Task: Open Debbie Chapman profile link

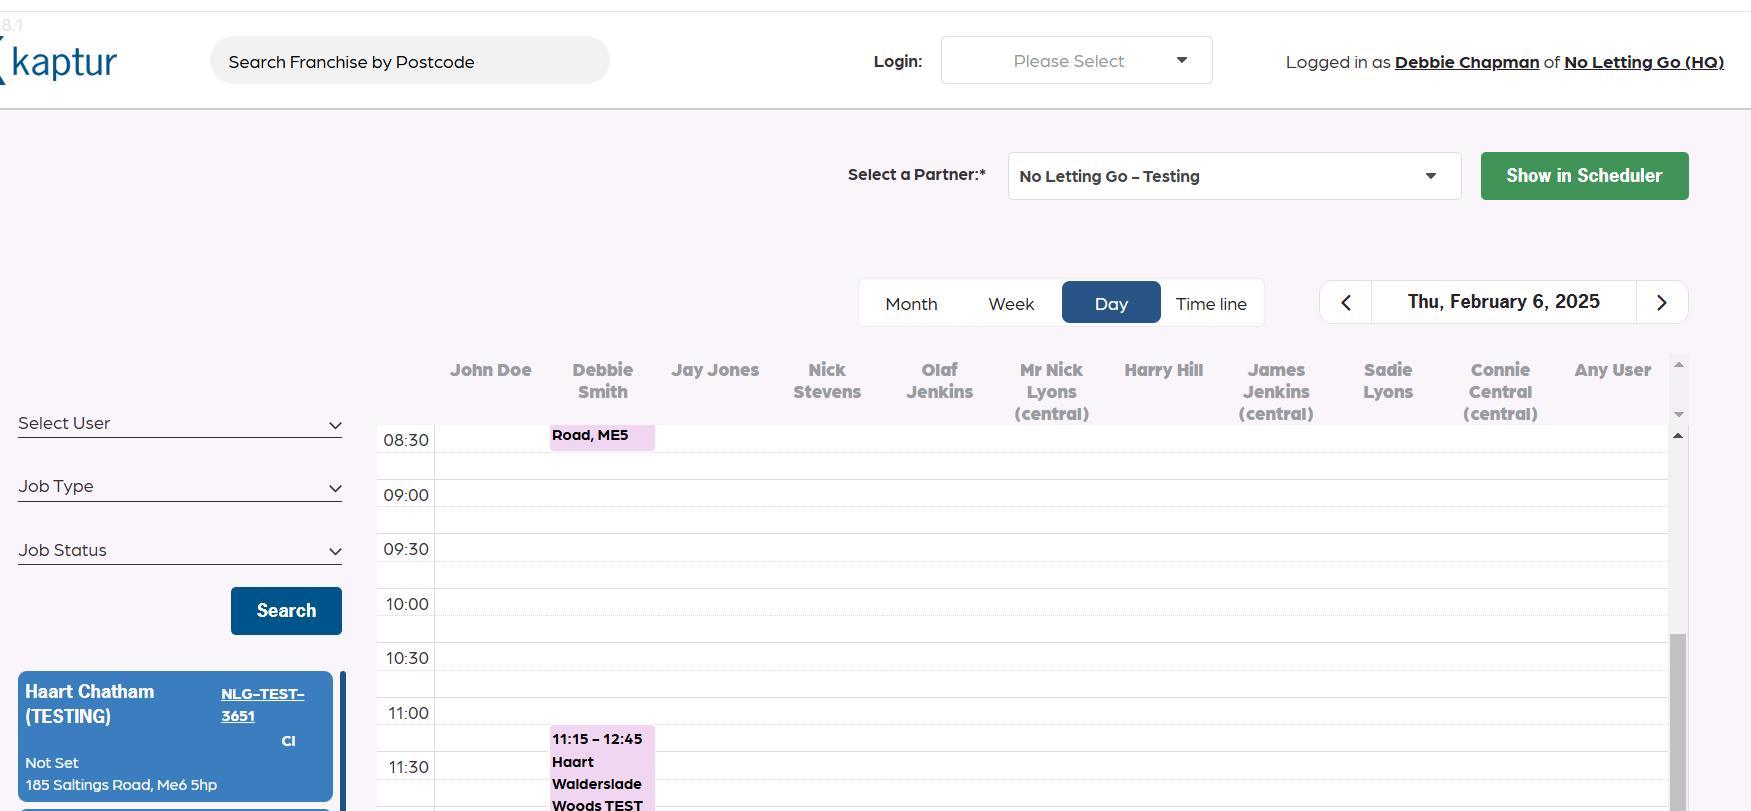Action: click(1467, 62)
